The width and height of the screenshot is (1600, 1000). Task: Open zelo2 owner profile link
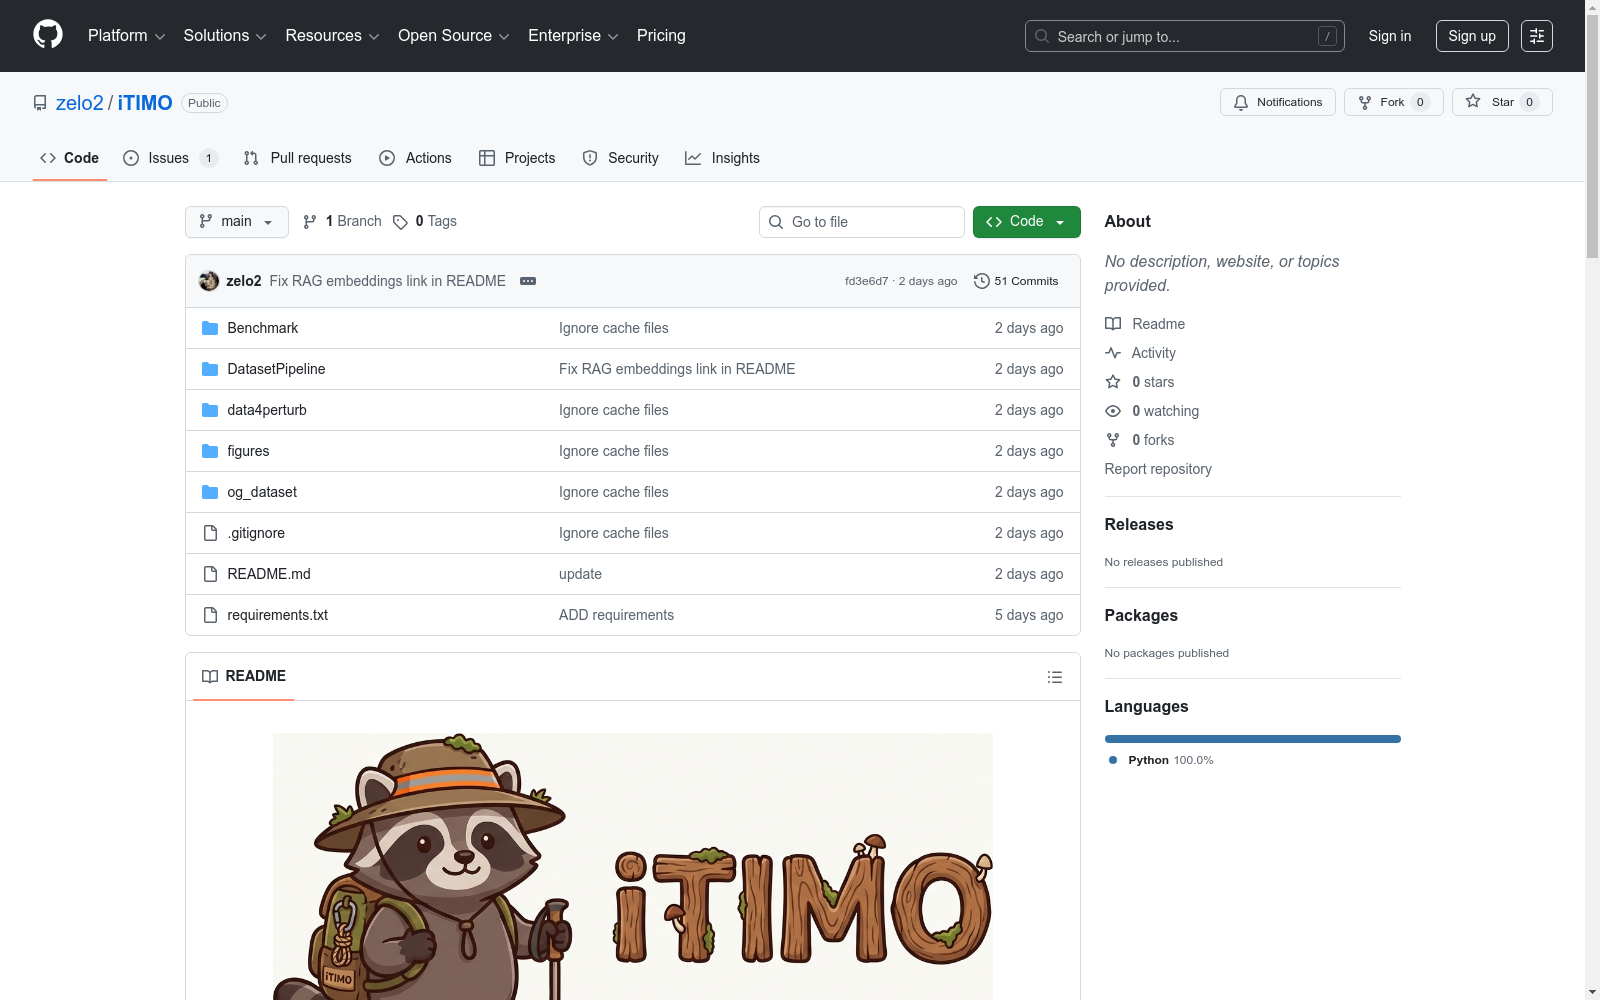tap(80, 103)
